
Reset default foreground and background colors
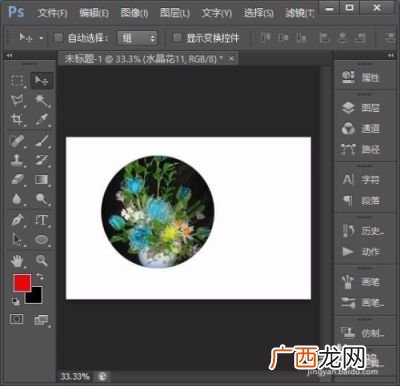[x=16, y=302]
